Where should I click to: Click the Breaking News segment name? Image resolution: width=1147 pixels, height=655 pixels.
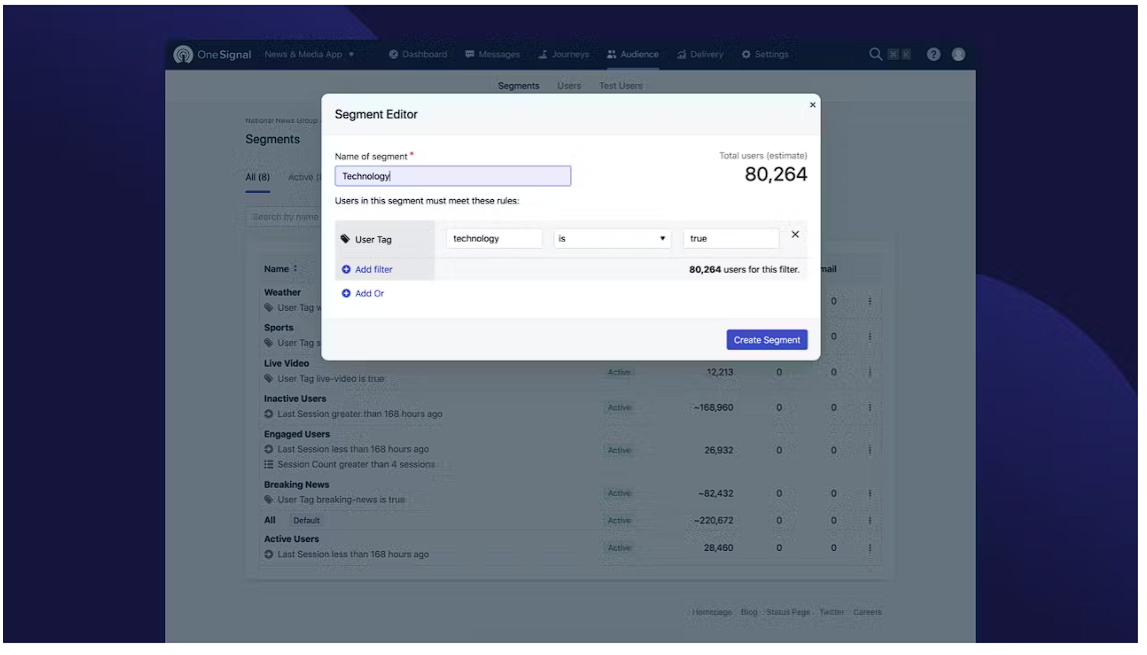pyautogui.click(x=298, y=486)
